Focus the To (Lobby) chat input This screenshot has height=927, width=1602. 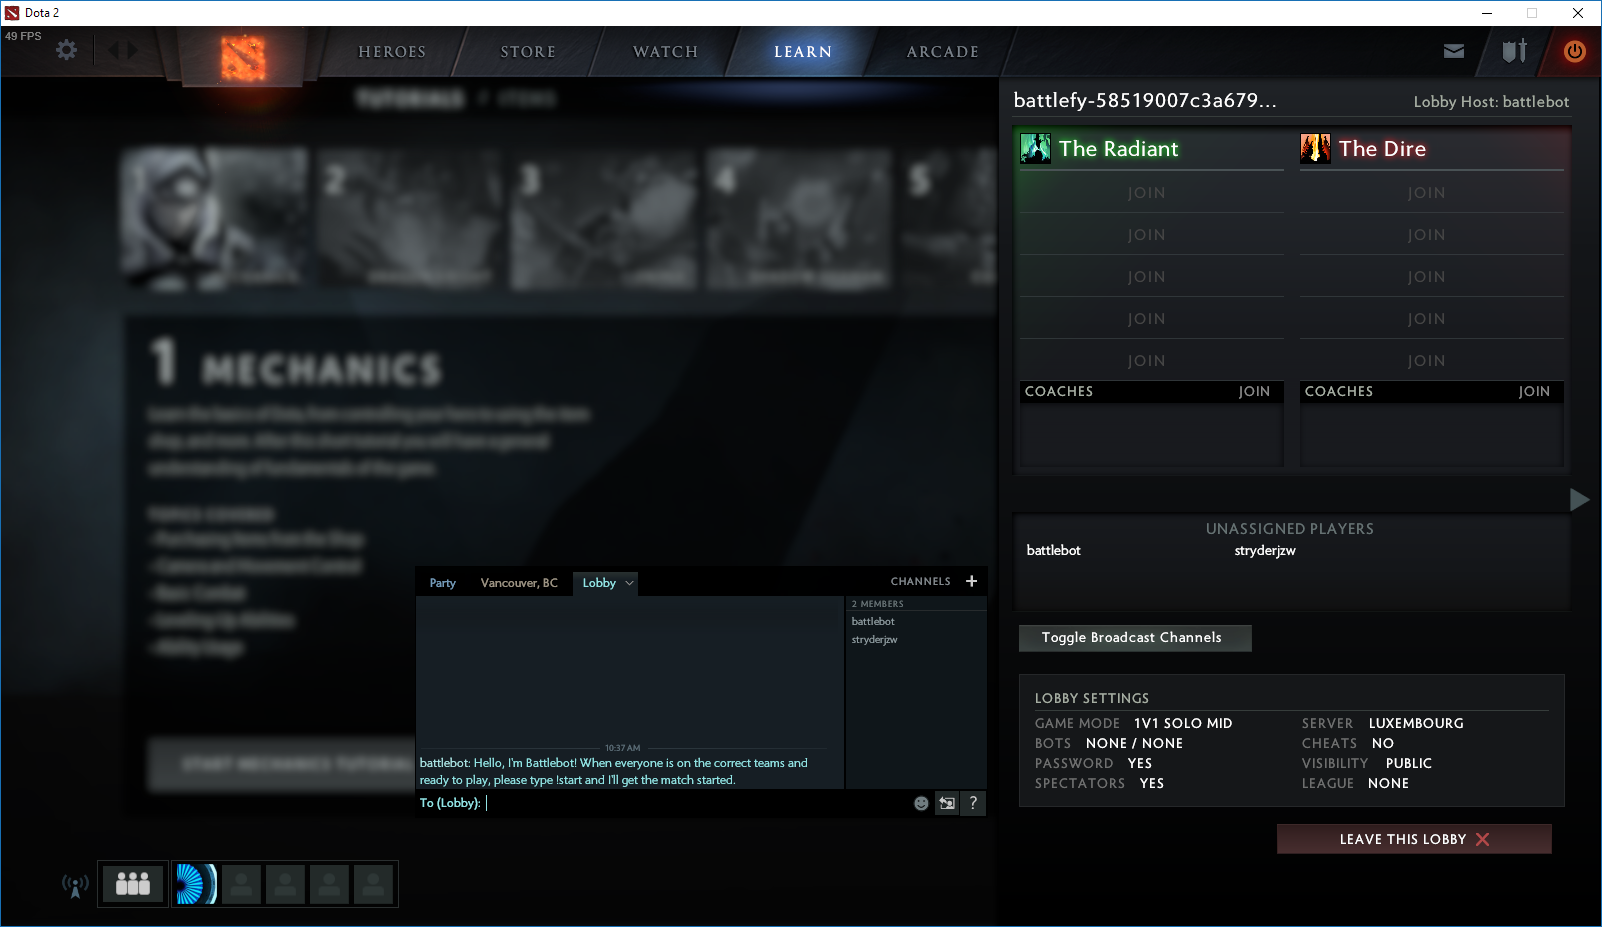pyautogui.click(x=697, y=803)
